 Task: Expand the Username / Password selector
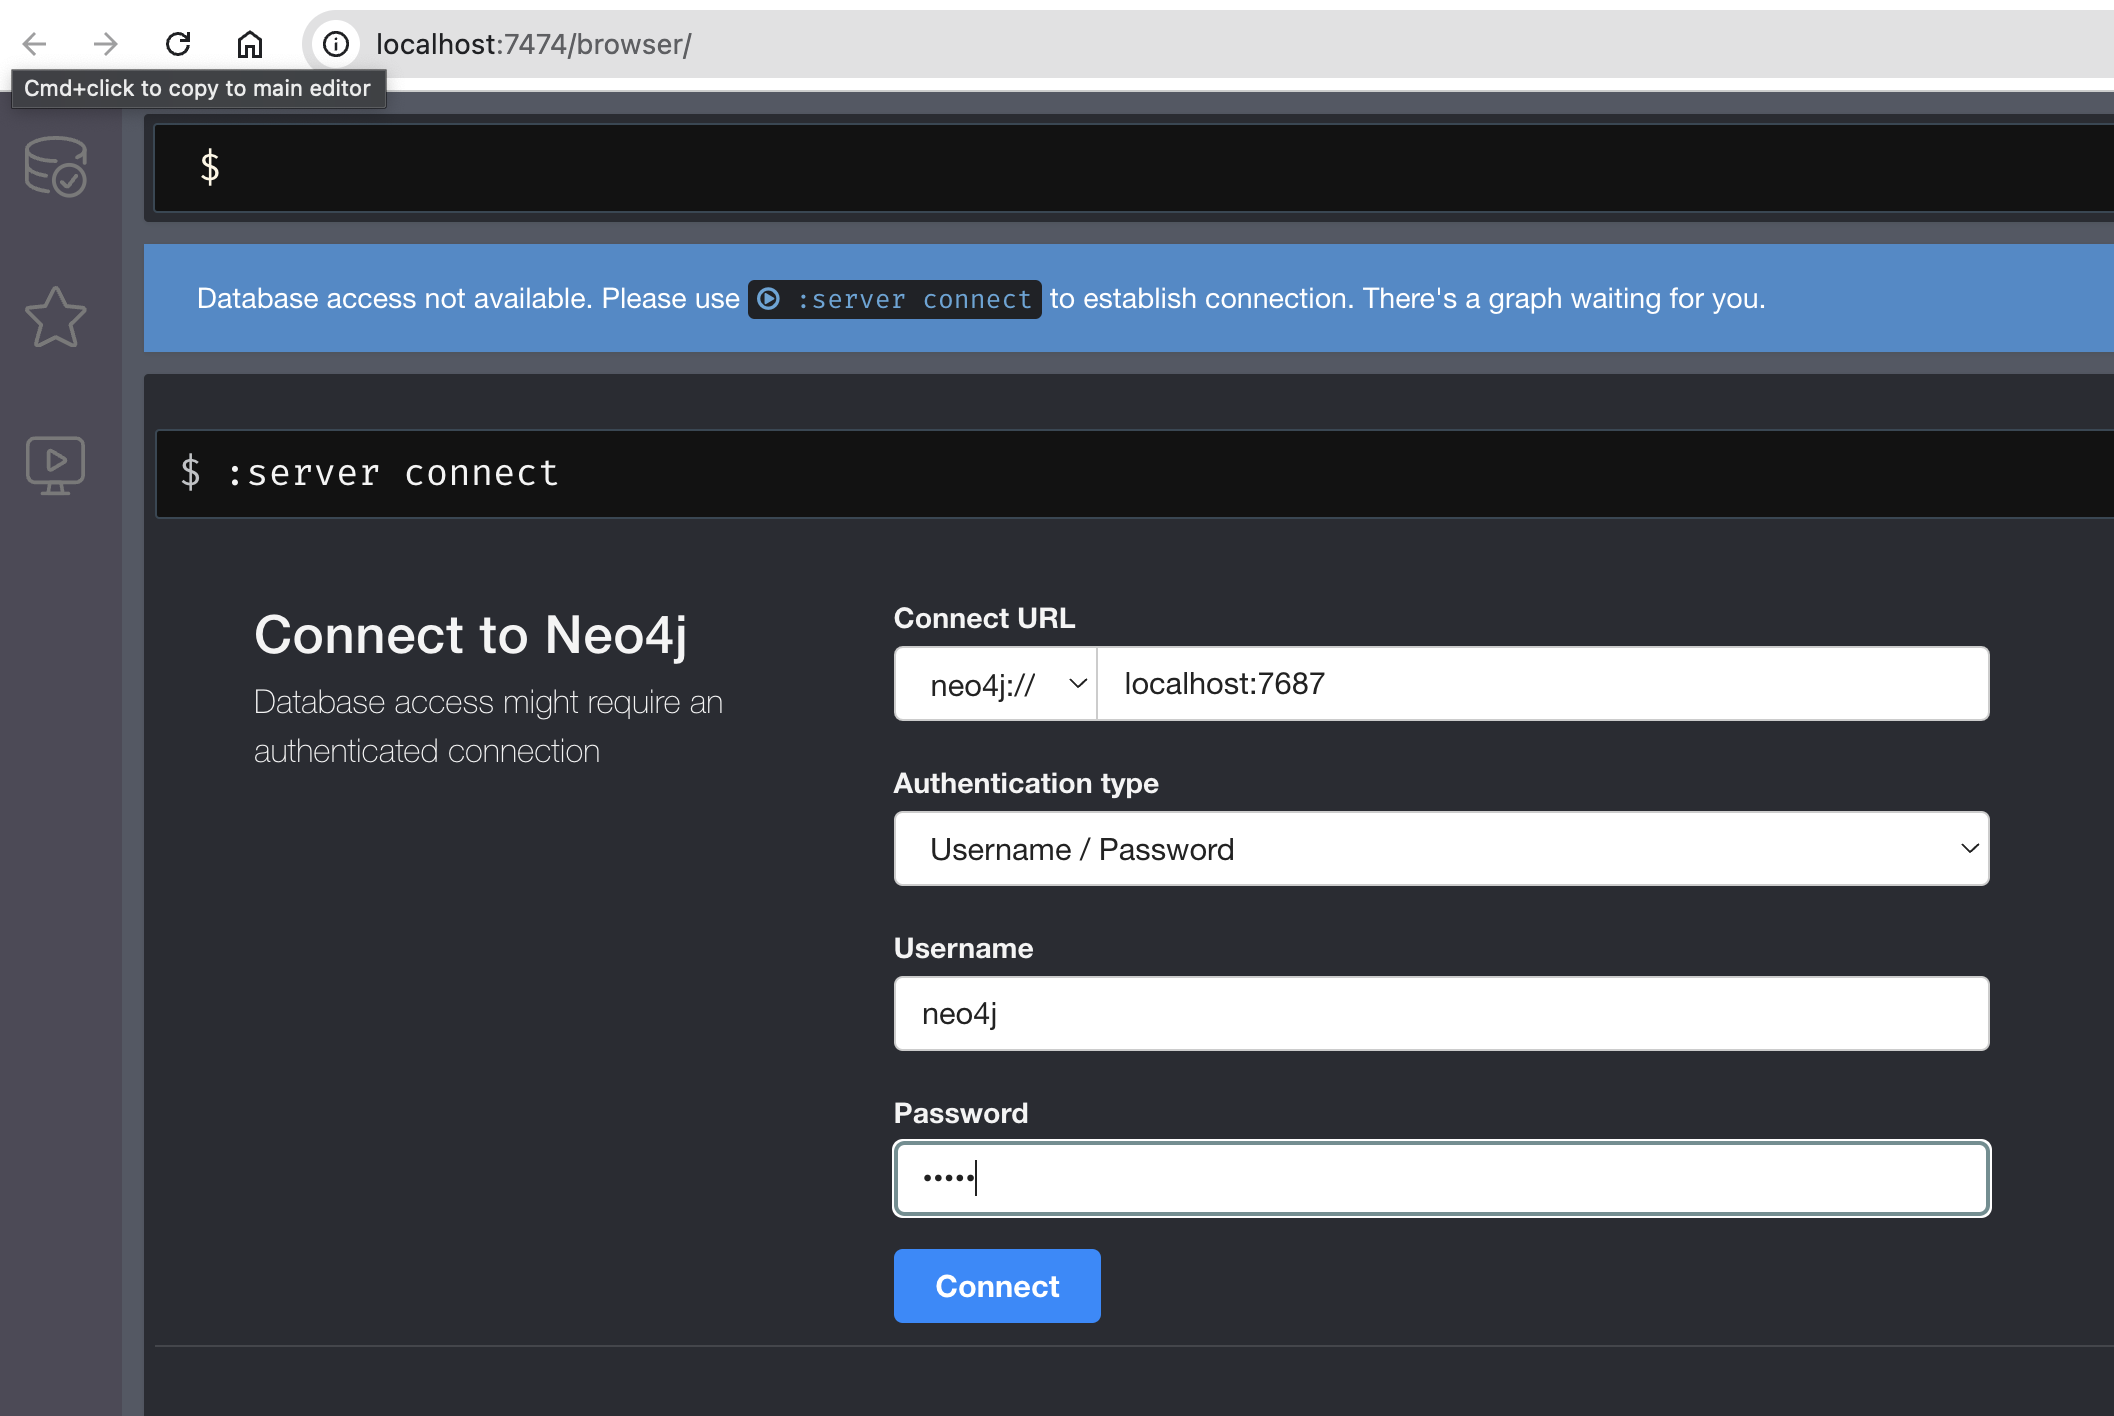[1440, 849]
